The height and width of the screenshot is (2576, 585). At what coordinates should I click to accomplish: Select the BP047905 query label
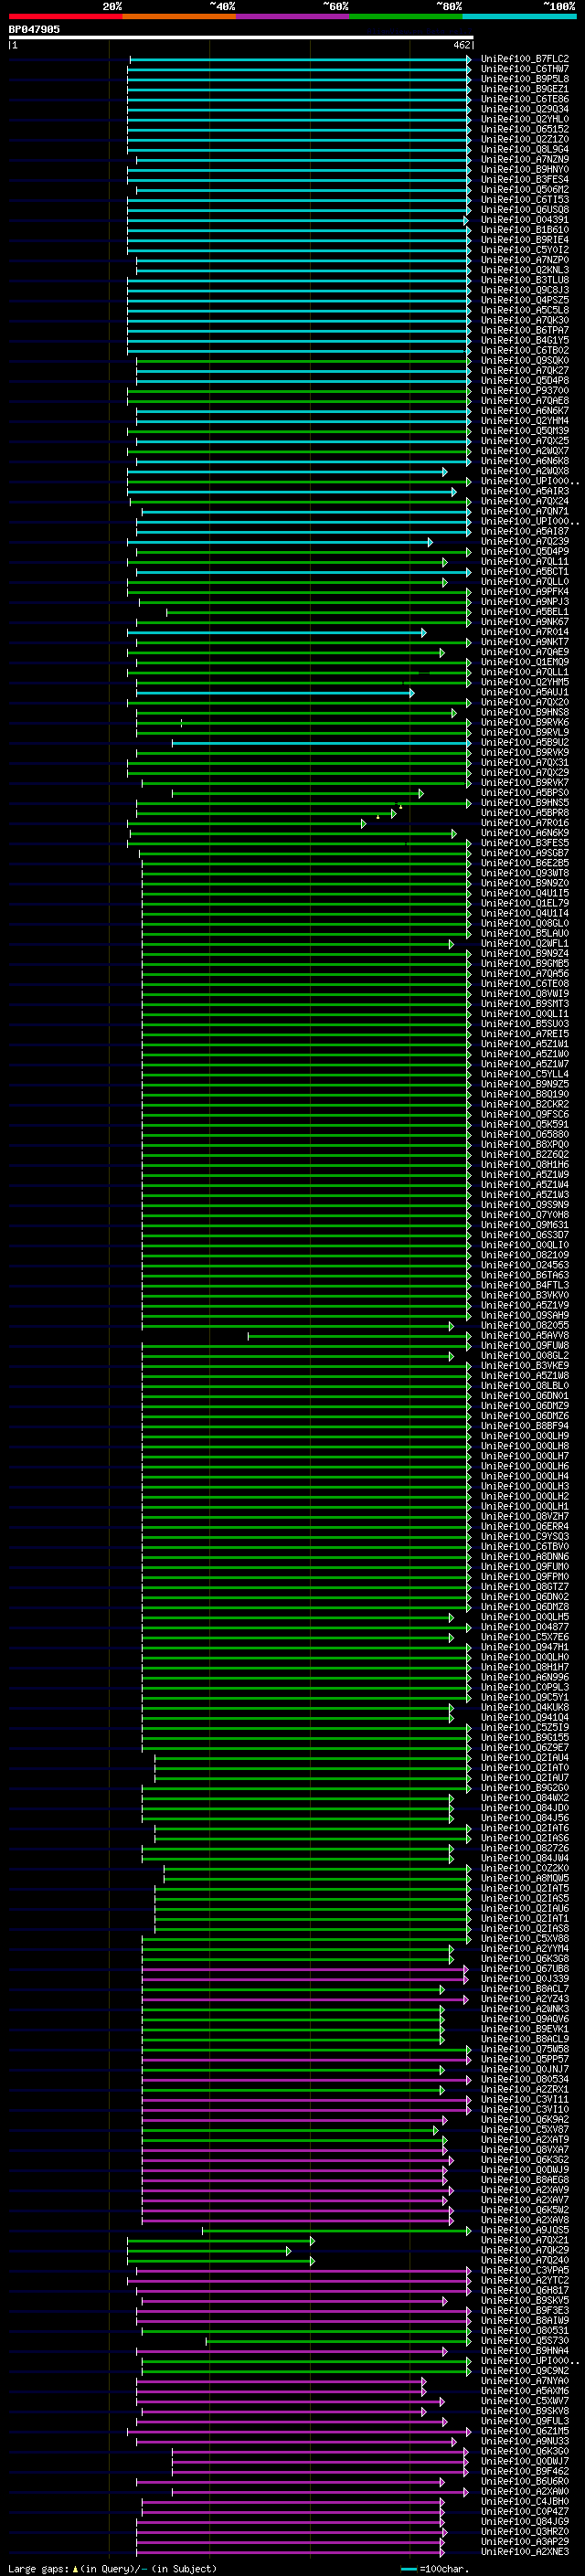click(34, 29)
